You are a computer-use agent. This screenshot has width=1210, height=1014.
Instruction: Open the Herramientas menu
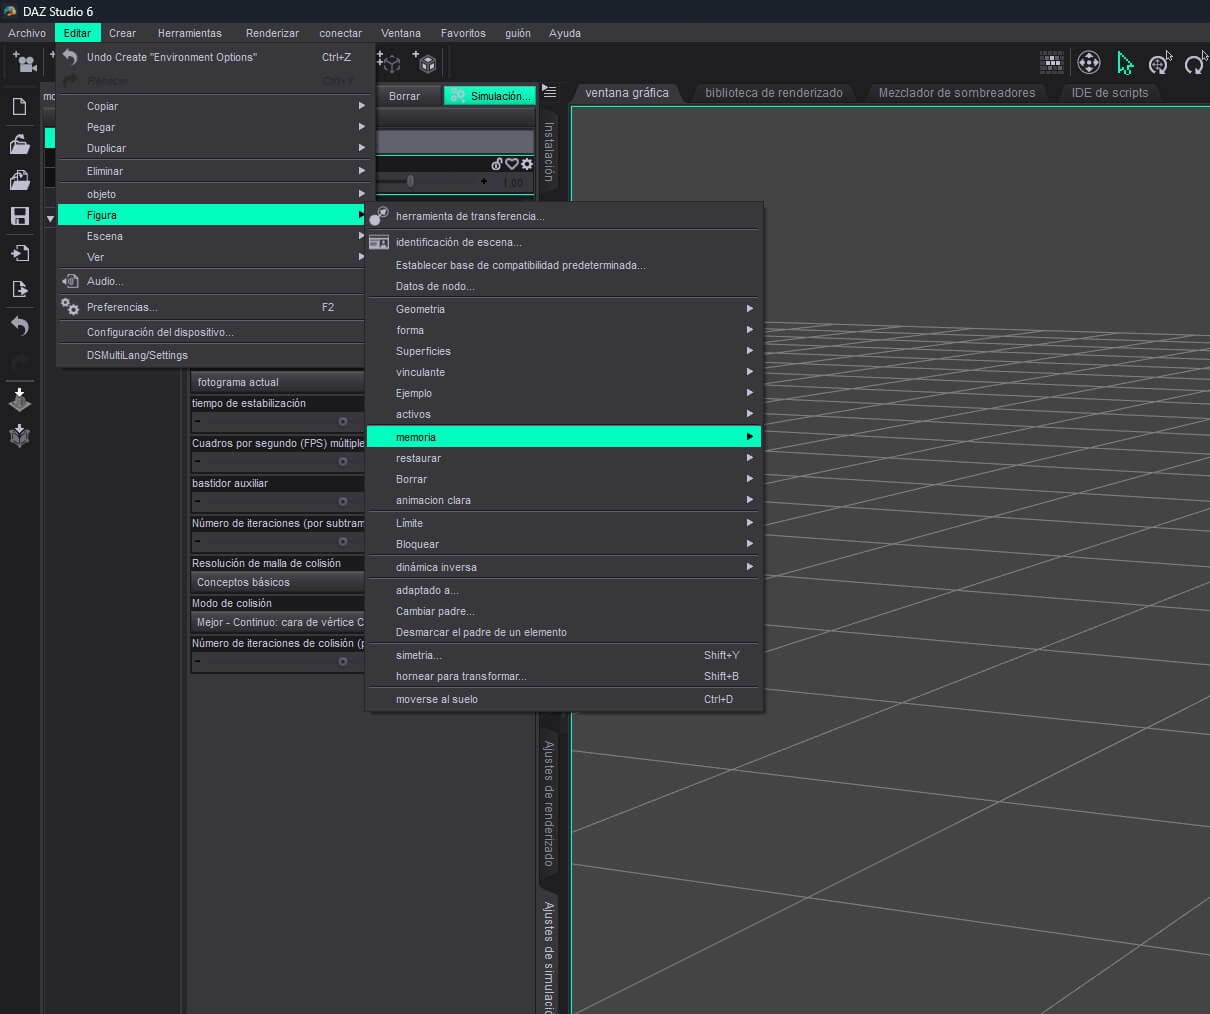[x=190, y=33]
